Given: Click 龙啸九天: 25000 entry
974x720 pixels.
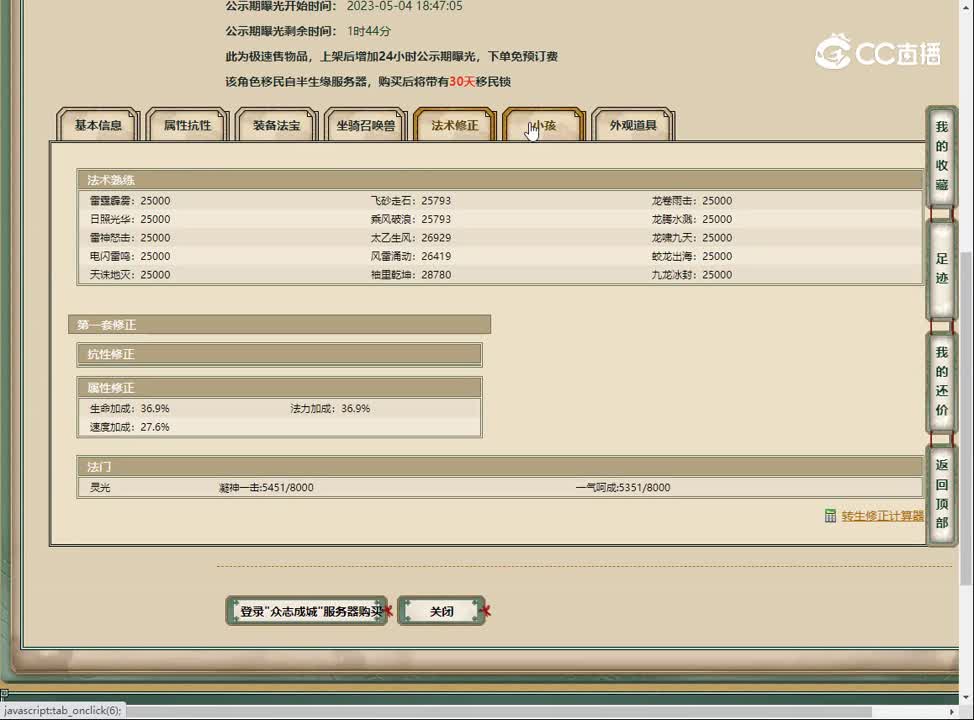Looking at the screenshot, I should 691,238.
